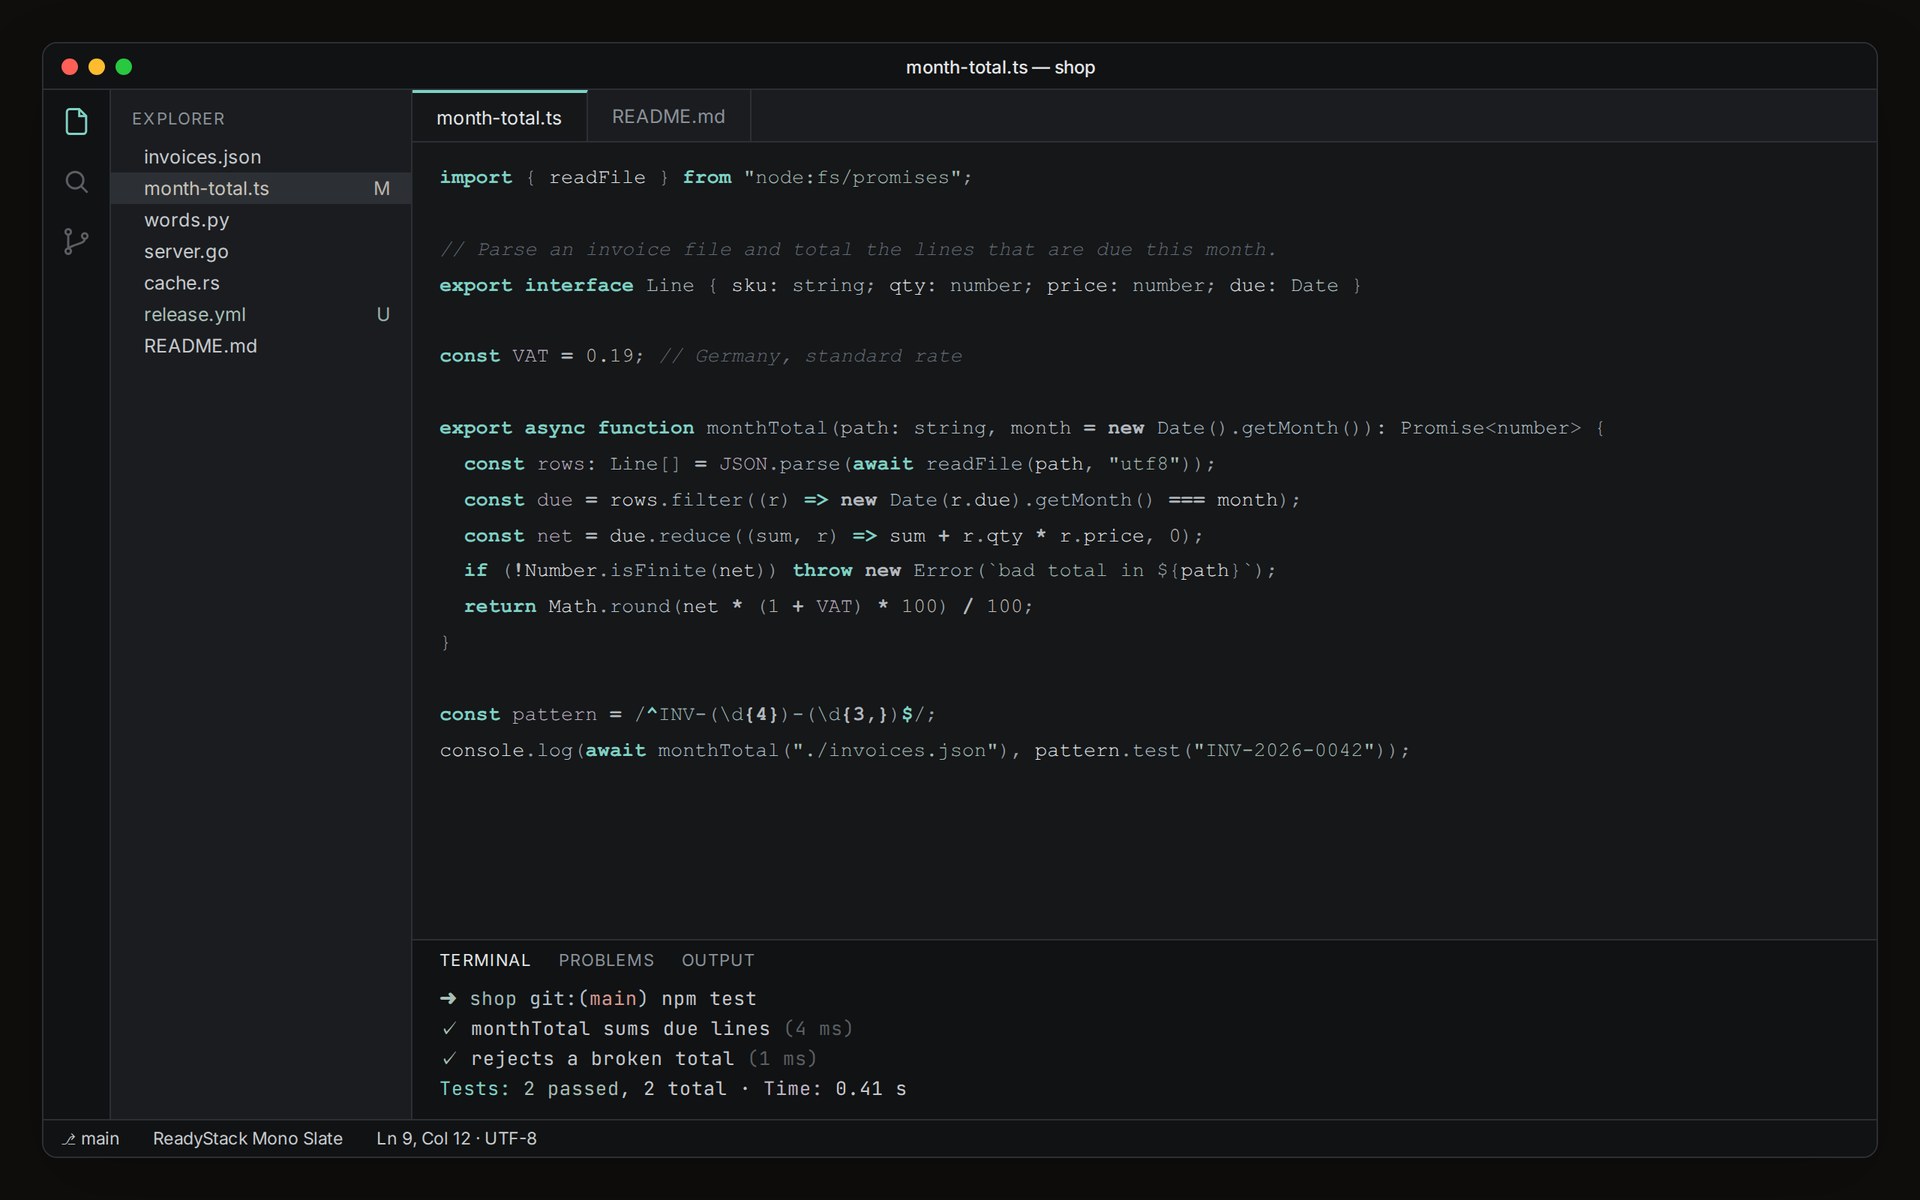Viewport: 1920px width, 1200px height.
Task: Click the EXPLORER panel header
Action: tap(178, 118)
